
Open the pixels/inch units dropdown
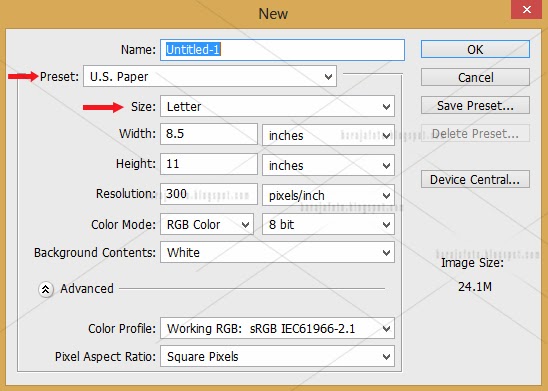(x=328, y=195)
